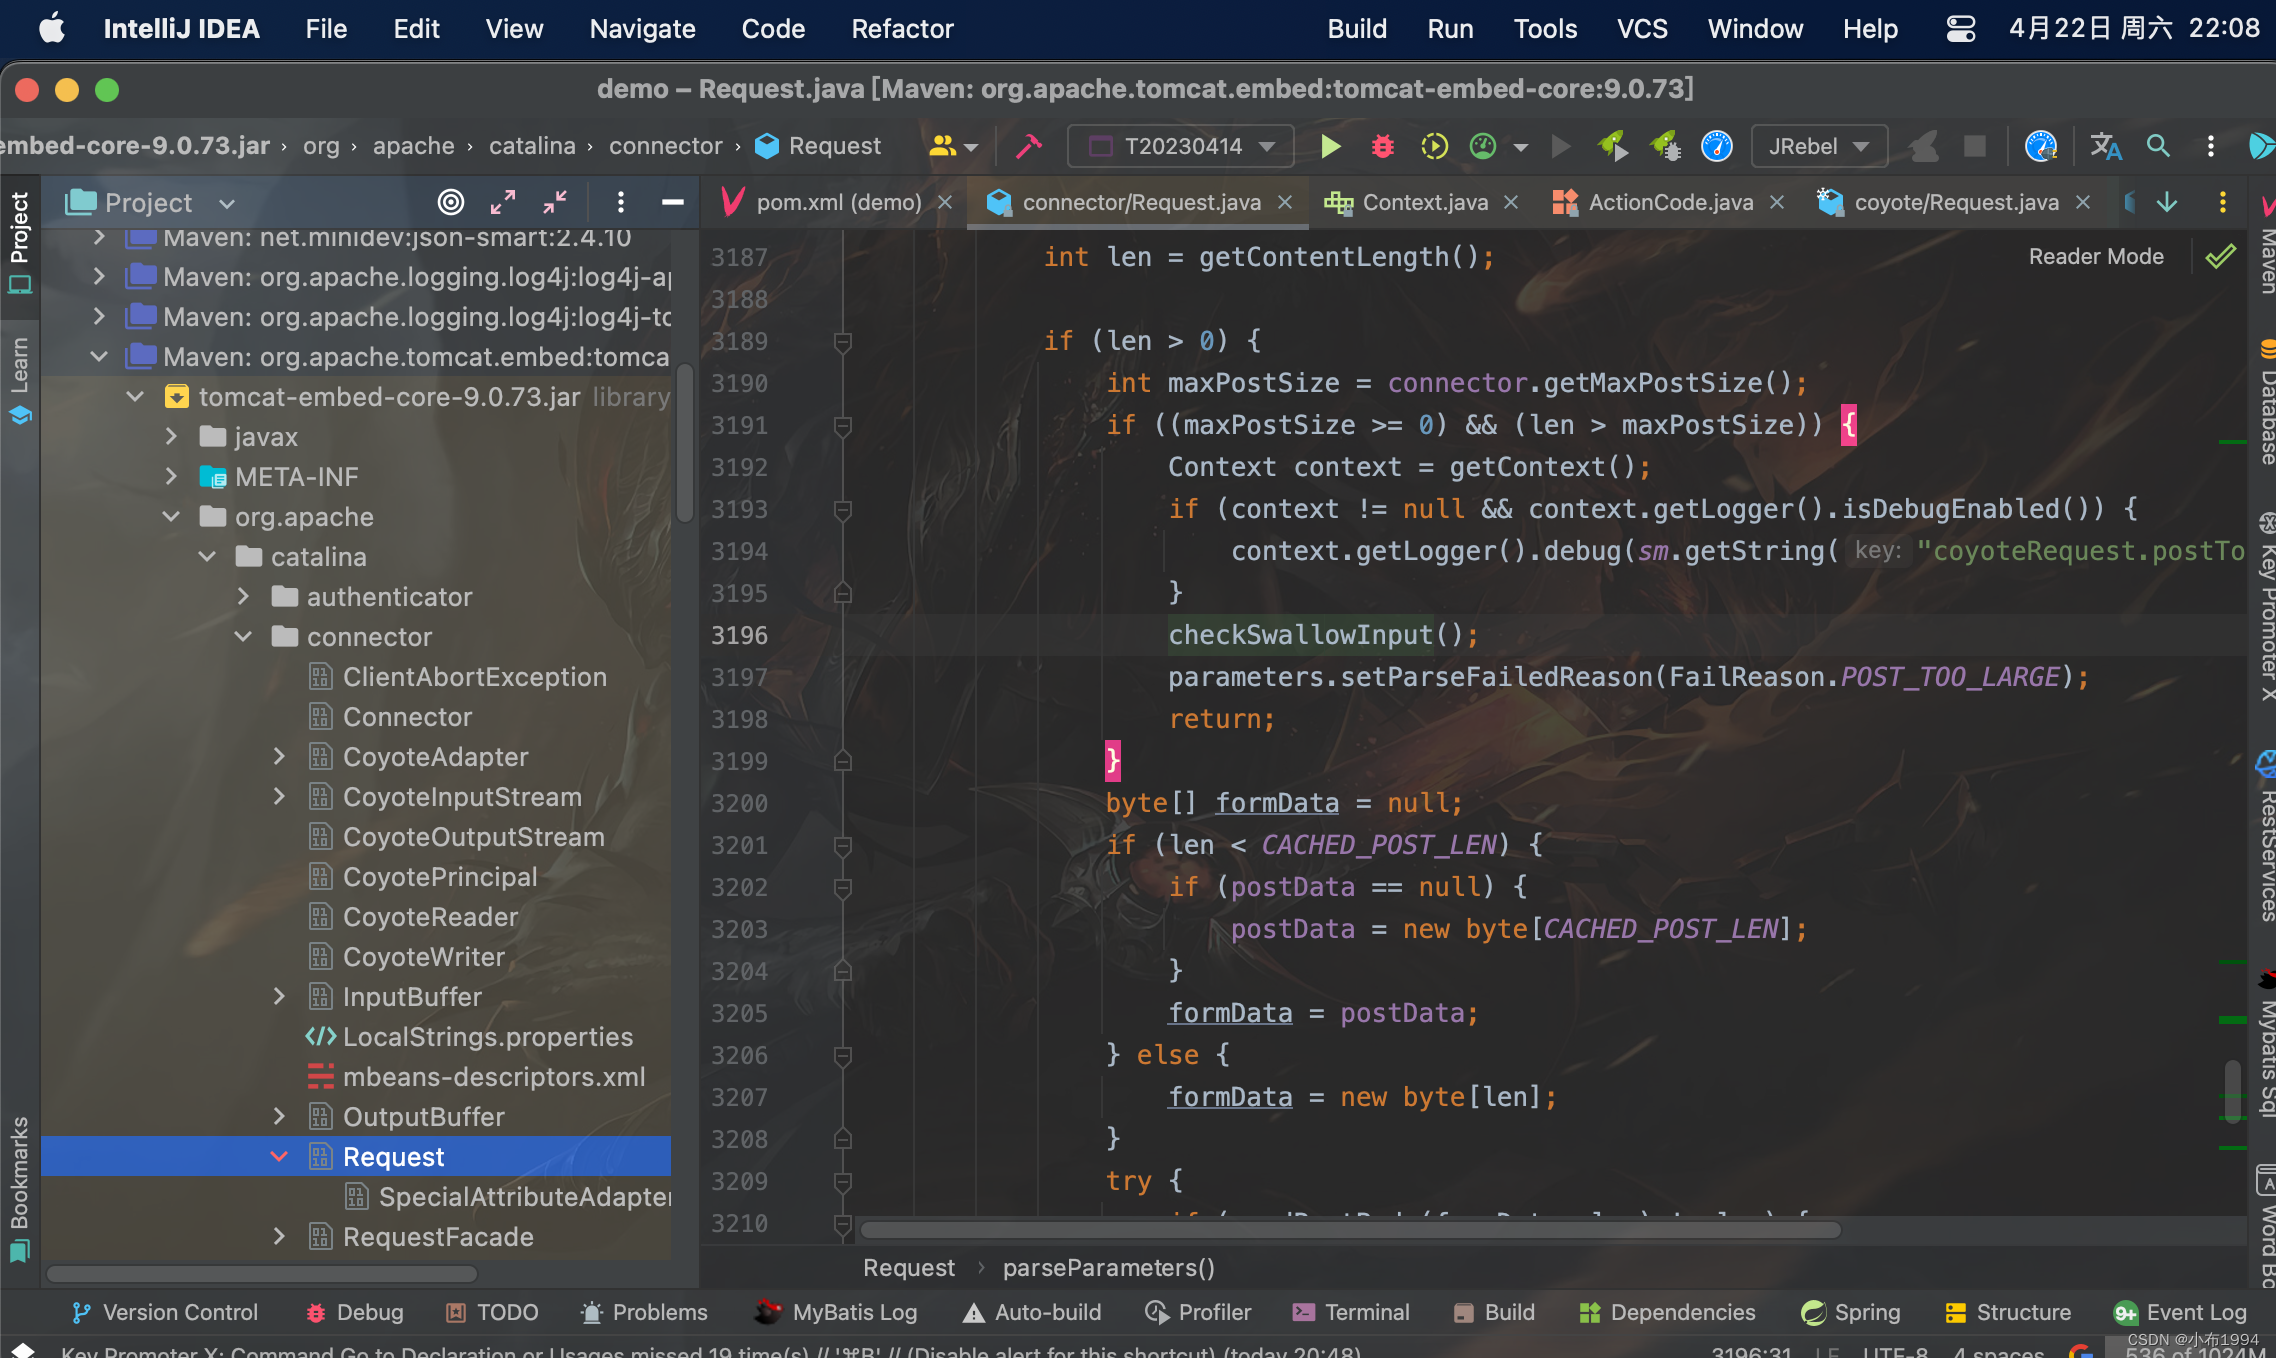The image size is (2276, 1358).
Task: Click the green Run button
Action: click(x=1330, y=147)
